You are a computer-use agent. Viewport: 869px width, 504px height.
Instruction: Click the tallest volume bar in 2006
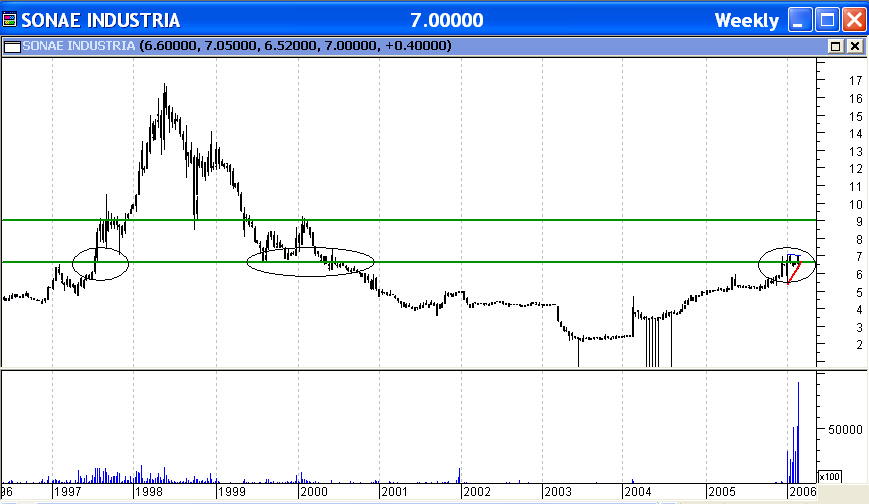[x=799, y=432]
